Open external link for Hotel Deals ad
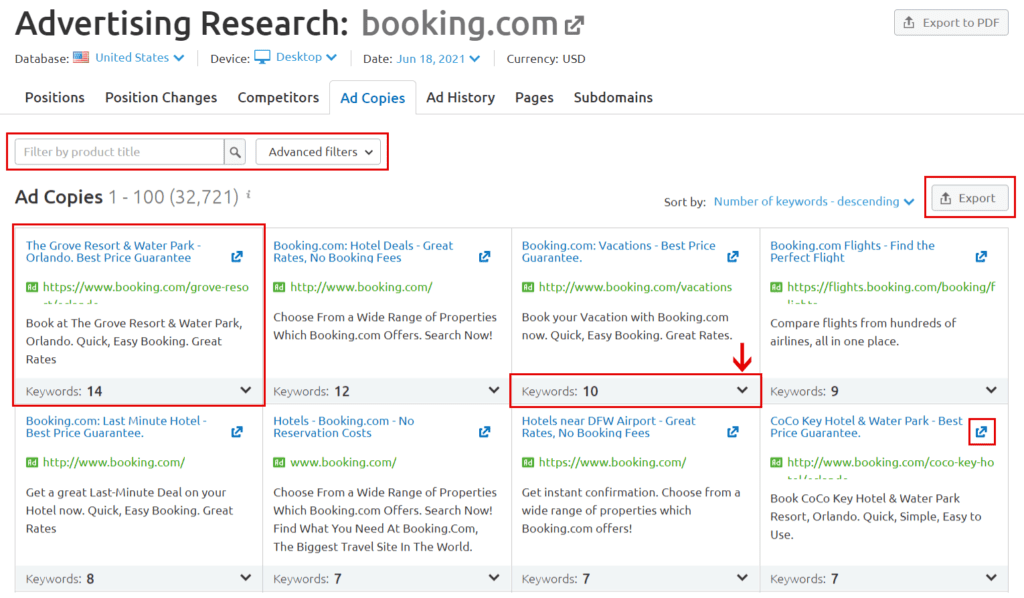Screen dimensions: 1024x598 click(x=485, y=257)
